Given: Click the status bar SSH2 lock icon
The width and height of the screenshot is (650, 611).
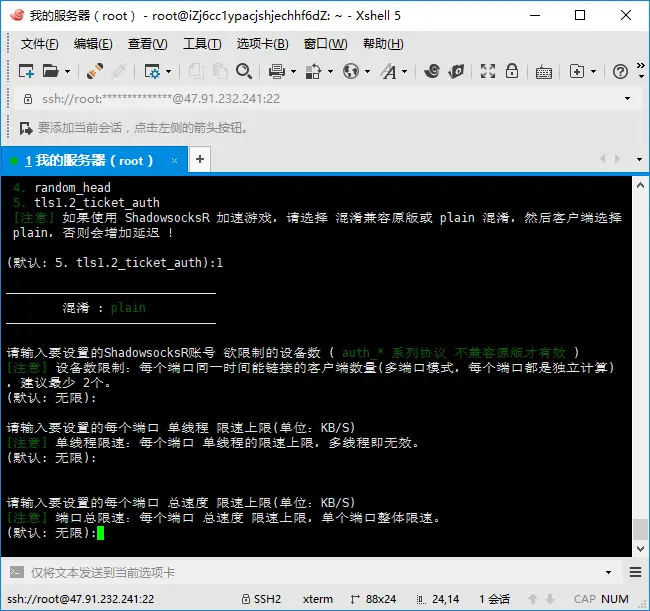Looking at the screenshot, I should [x=246, y=599].
